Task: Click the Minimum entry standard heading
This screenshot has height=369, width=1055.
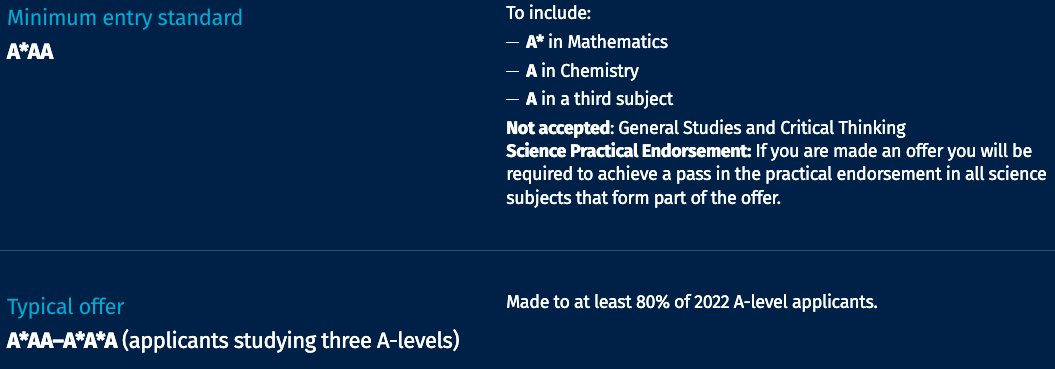Action: coord(124,18)
